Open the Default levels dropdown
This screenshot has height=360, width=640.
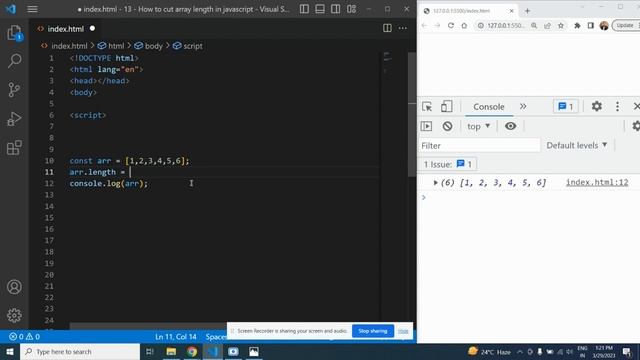(577, 145)
